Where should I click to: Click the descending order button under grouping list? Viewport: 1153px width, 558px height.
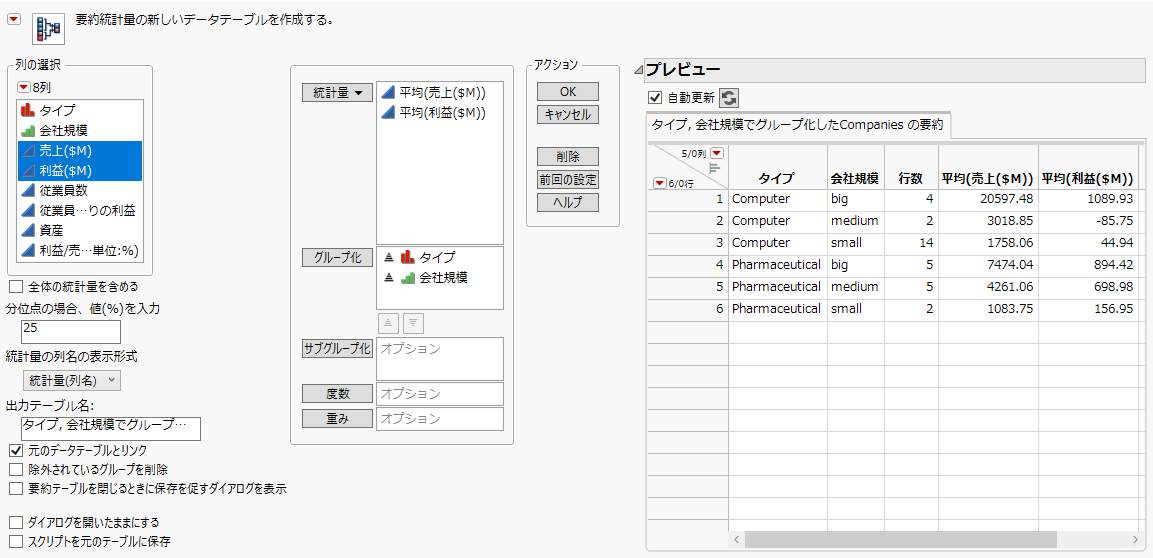pyautogui.click(x=413, y=323)
